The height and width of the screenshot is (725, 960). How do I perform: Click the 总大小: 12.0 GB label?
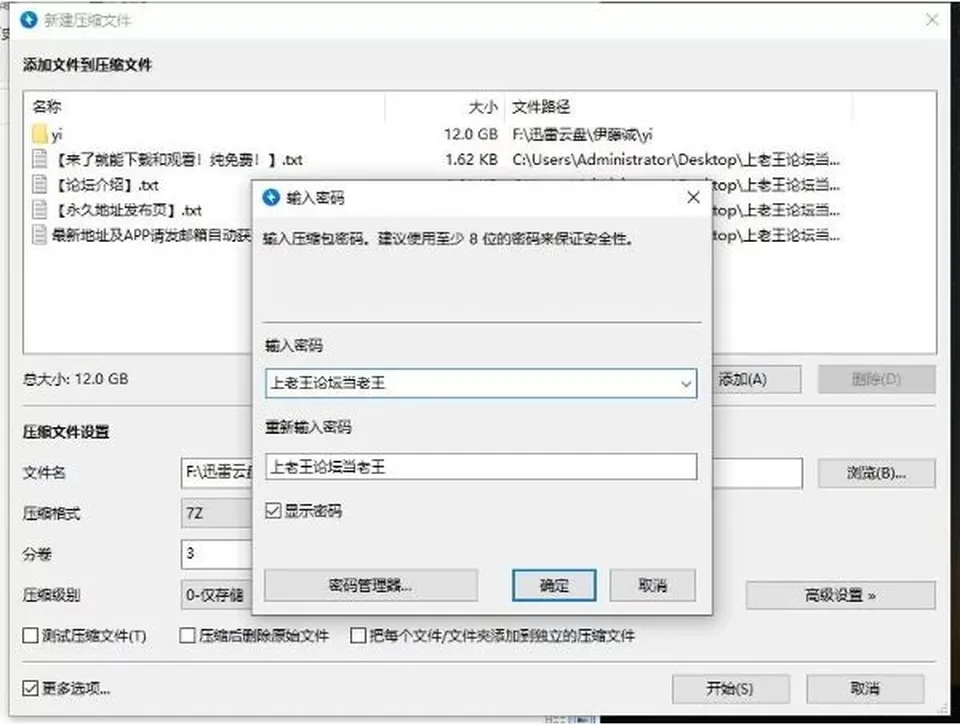(x=75, y=379)
